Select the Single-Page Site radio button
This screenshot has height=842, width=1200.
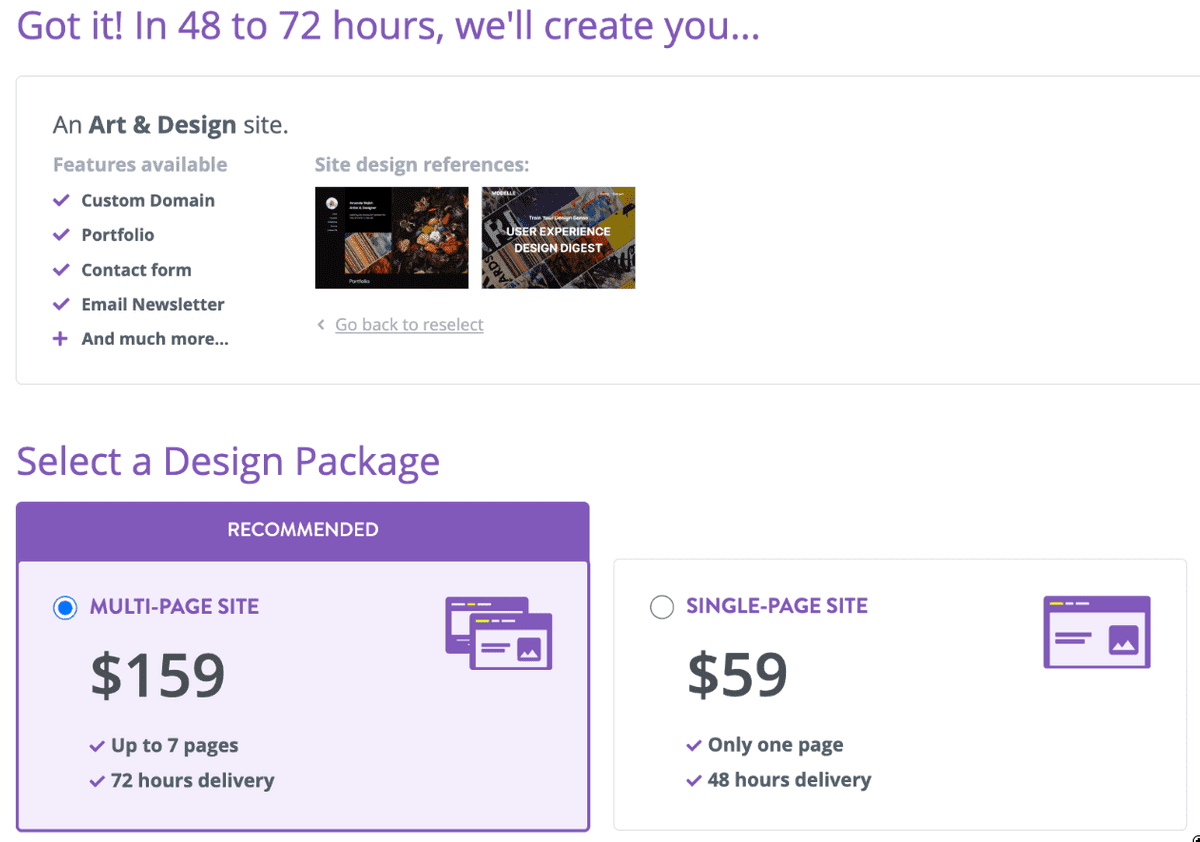662,607
